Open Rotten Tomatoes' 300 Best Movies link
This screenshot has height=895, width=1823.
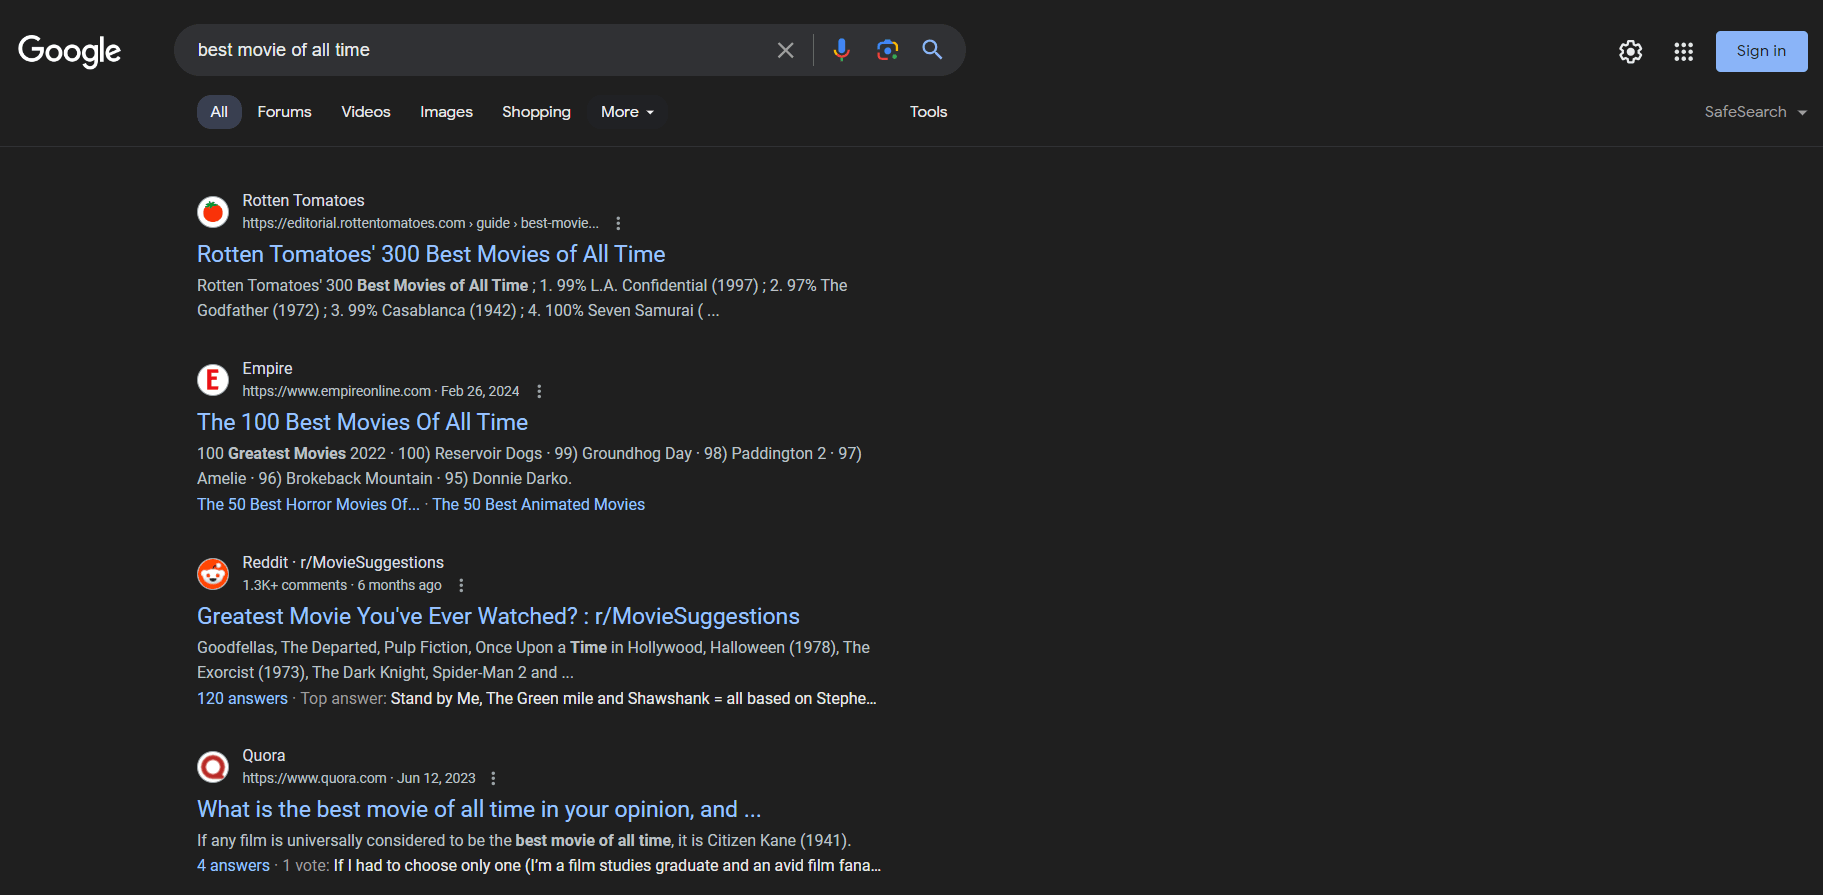[431, 254]
